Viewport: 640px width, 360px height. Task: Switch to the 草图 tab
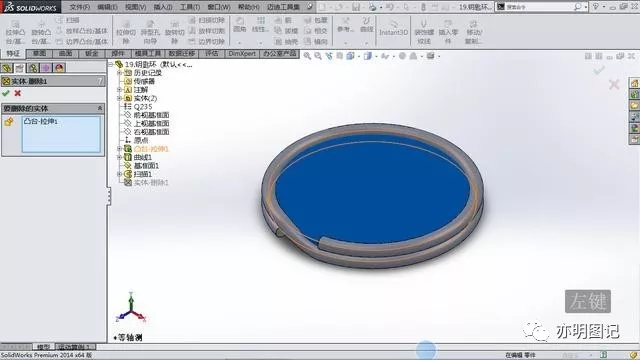(39, 53)
